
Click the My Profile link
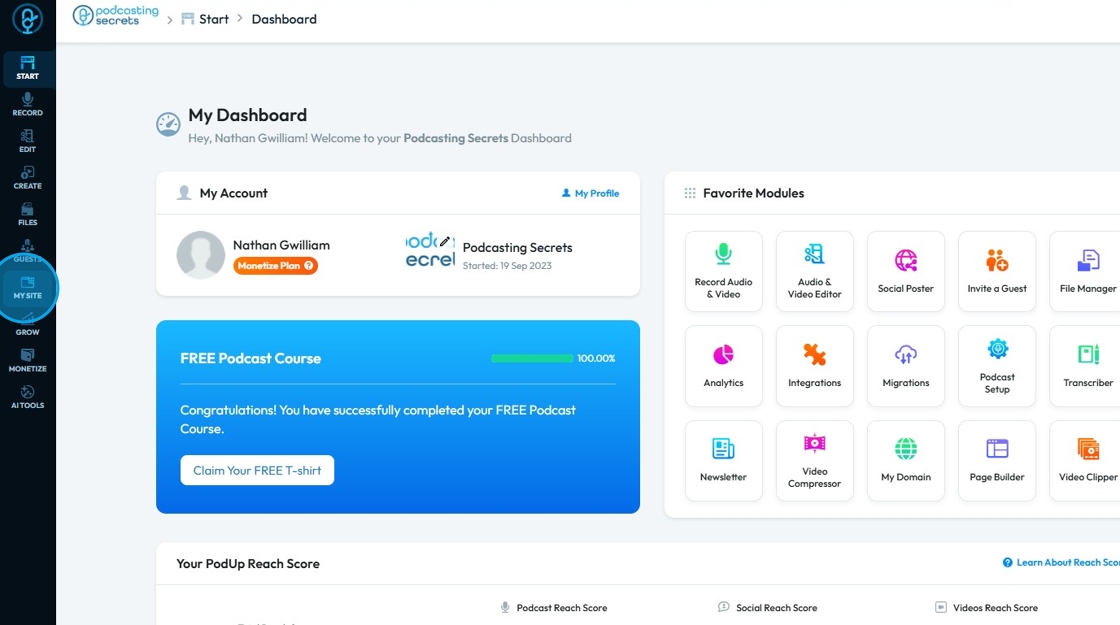(x=590, y=193)
